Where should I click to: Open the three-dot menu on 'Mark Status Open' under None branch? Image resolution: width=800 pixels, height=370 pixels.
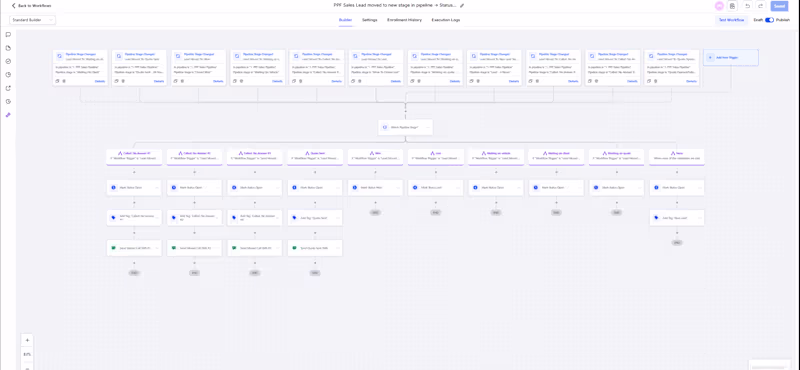click(700, 188)
